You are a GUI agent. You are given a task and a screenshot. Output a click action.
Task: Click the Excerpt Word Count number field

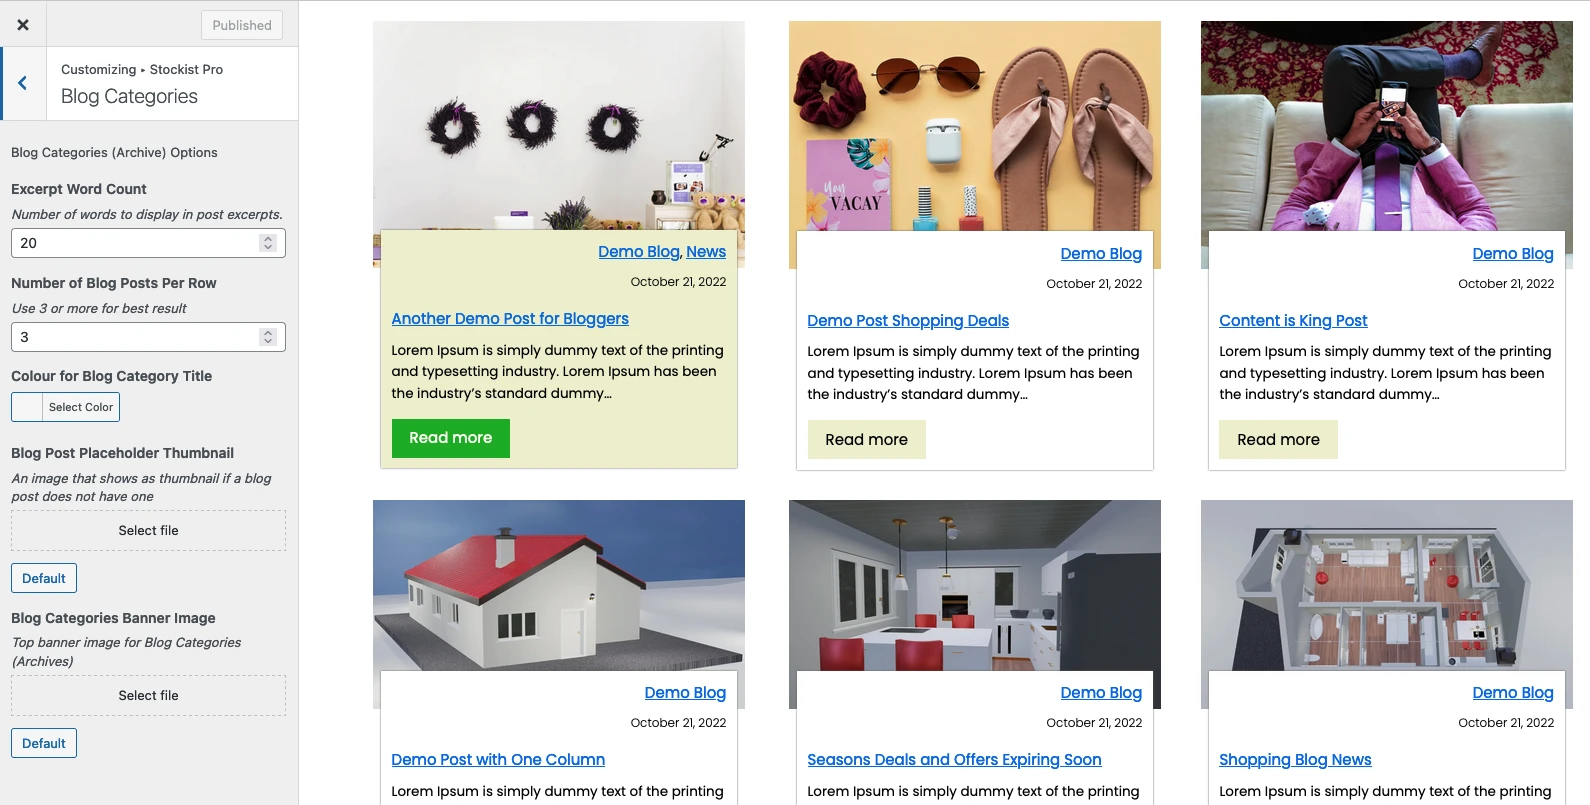pos(148,243)
